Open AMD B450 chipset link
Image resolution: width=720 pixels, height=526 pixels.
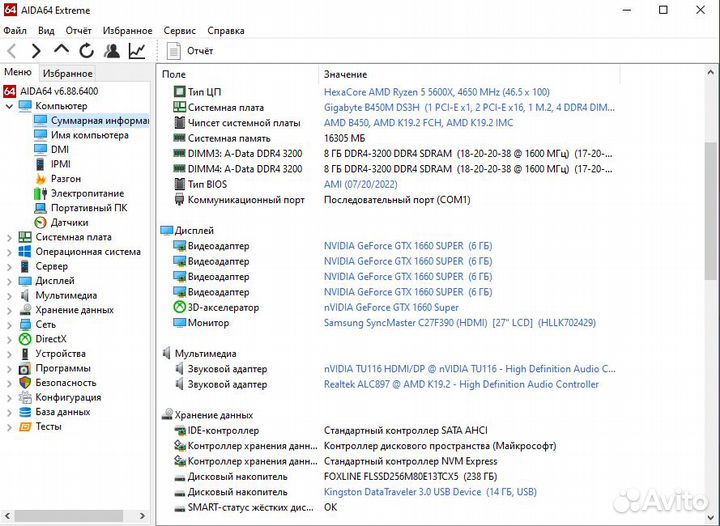[418, 123]
